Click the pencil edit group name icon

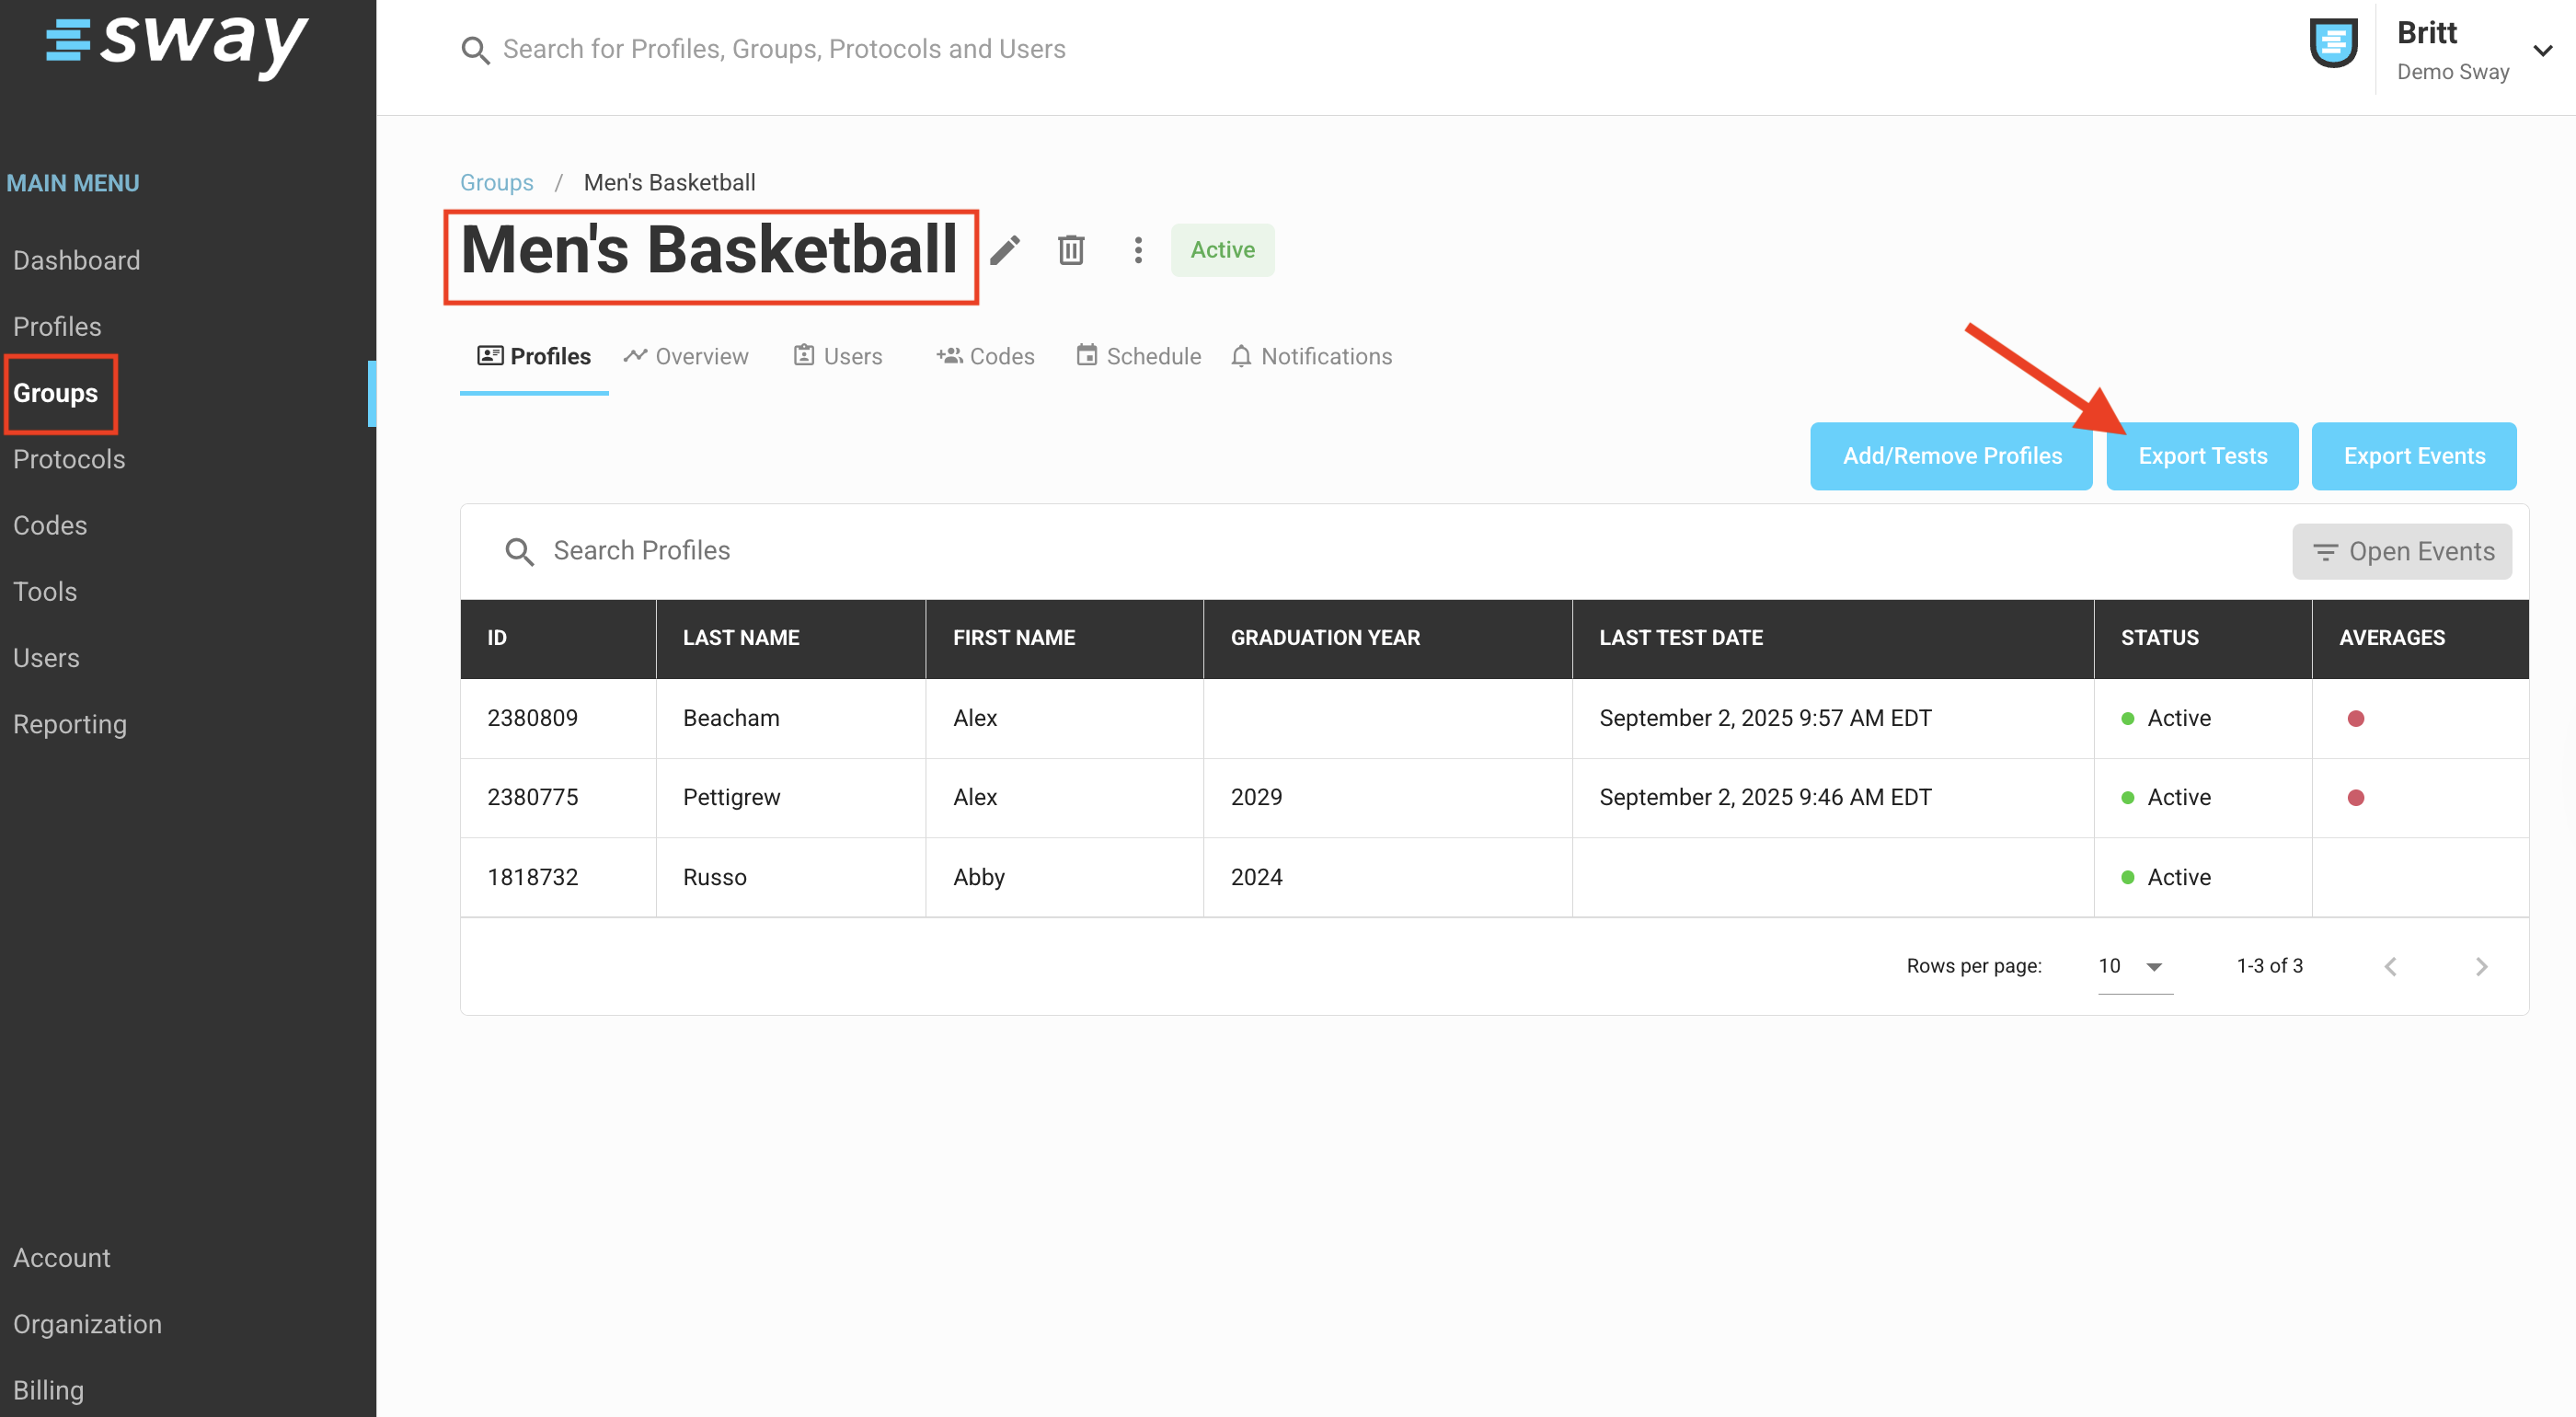(1005, 250)
